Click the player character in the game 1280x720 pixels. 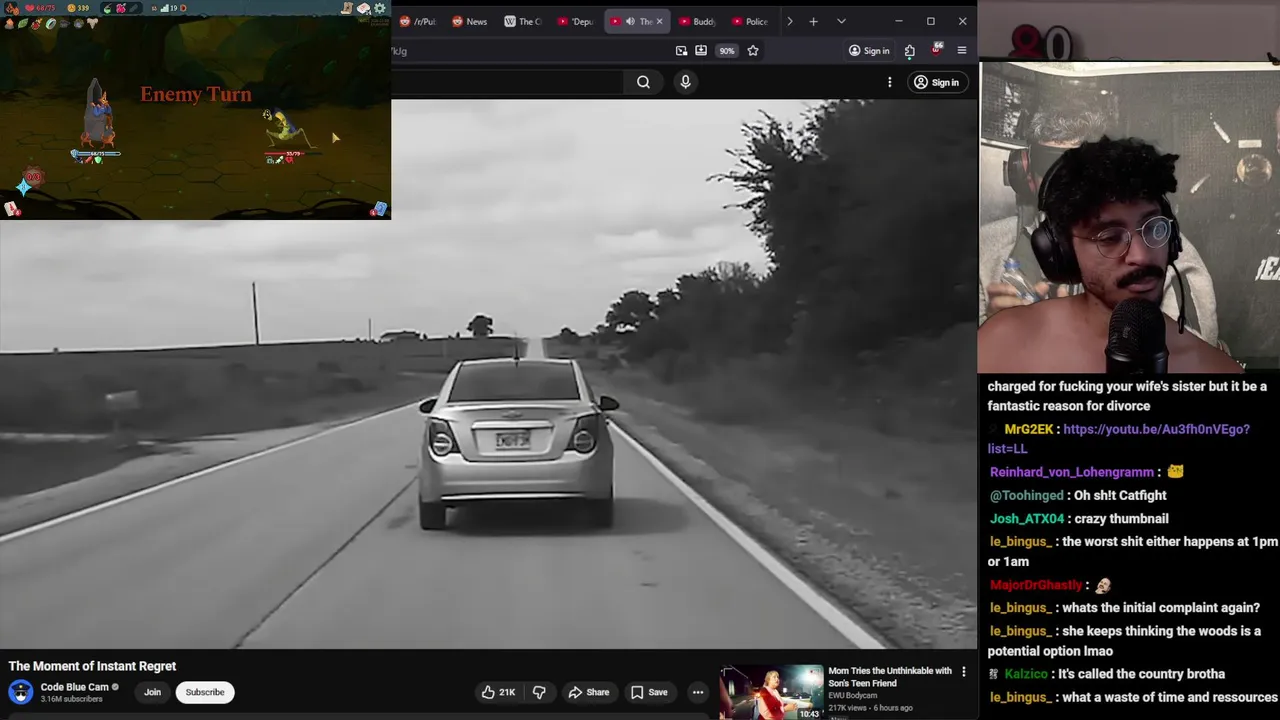pyautogui.click(x=97, y=115)
